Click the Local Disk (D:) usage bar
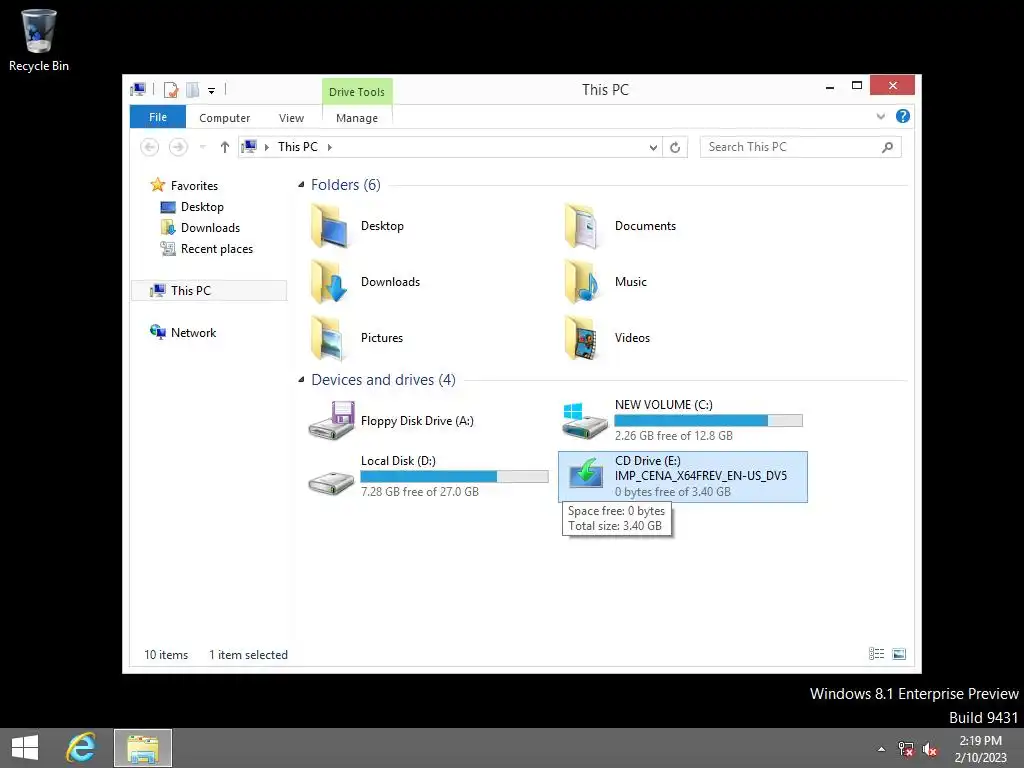The height and width of the screenshot is (768, 1024). 455,477
